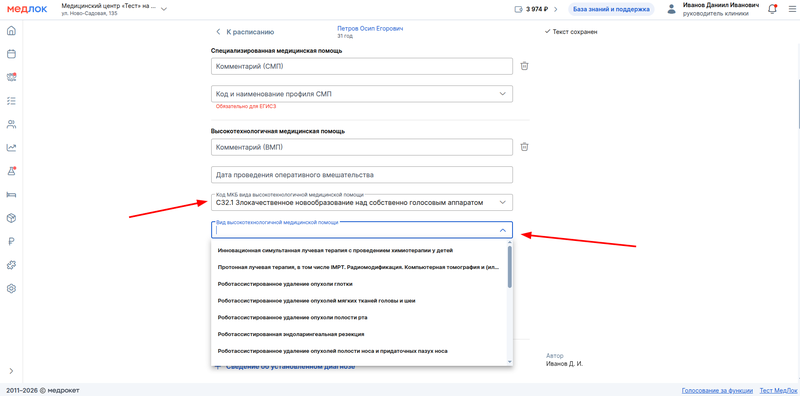Open the notifications bell icon

(x=772, y=9)
